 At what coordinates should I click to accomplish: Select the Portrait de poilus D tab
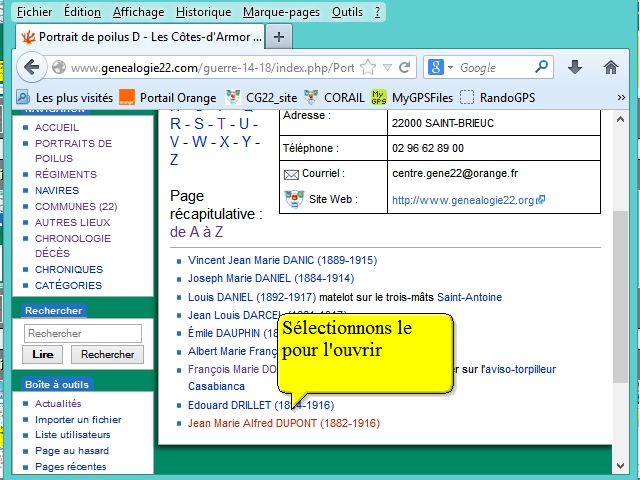tap(141, 37)
